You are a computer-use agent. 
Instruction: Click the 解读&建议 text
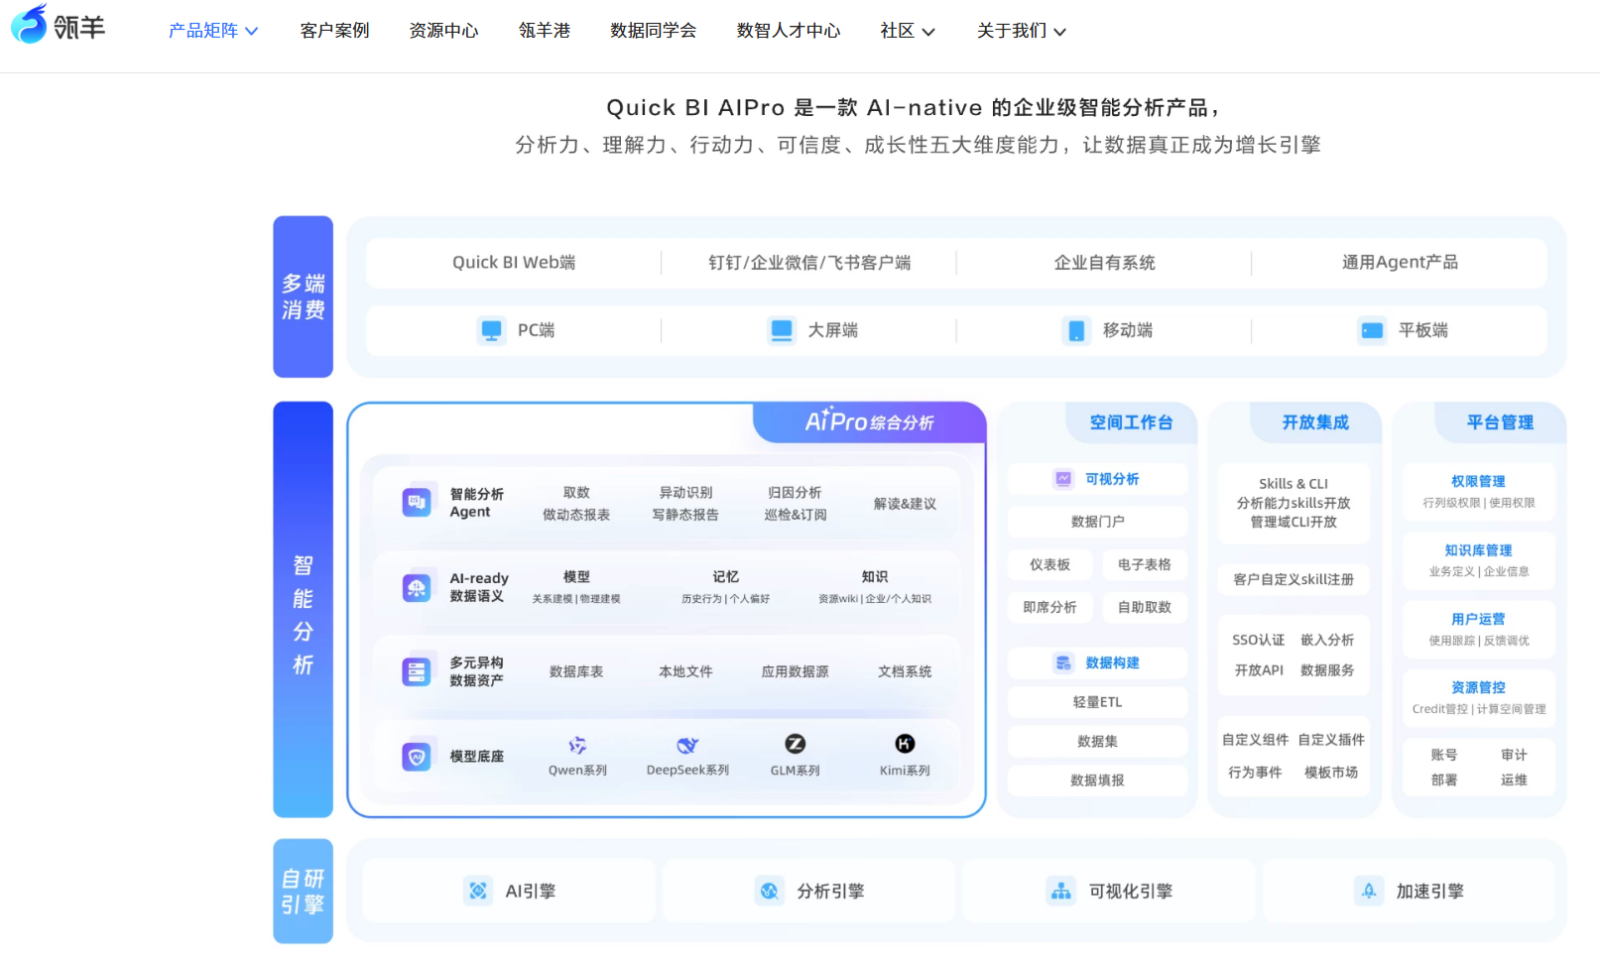905,504
